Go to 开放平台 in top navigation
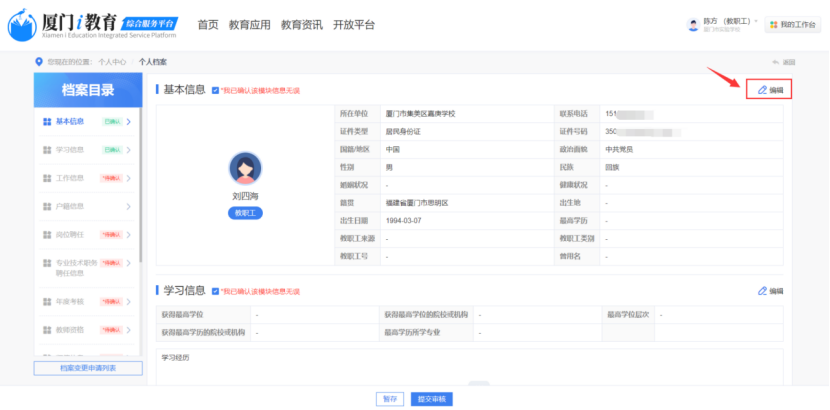Image resolution: width=830 pixels, height=410 pixels. [354, 25]
